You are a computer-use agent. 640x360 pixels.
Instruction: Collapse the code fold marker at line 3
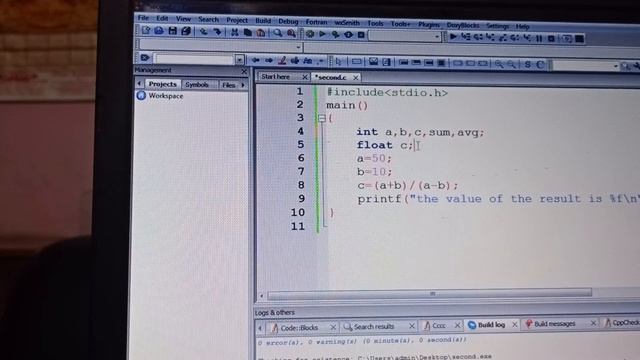[322, 118]
